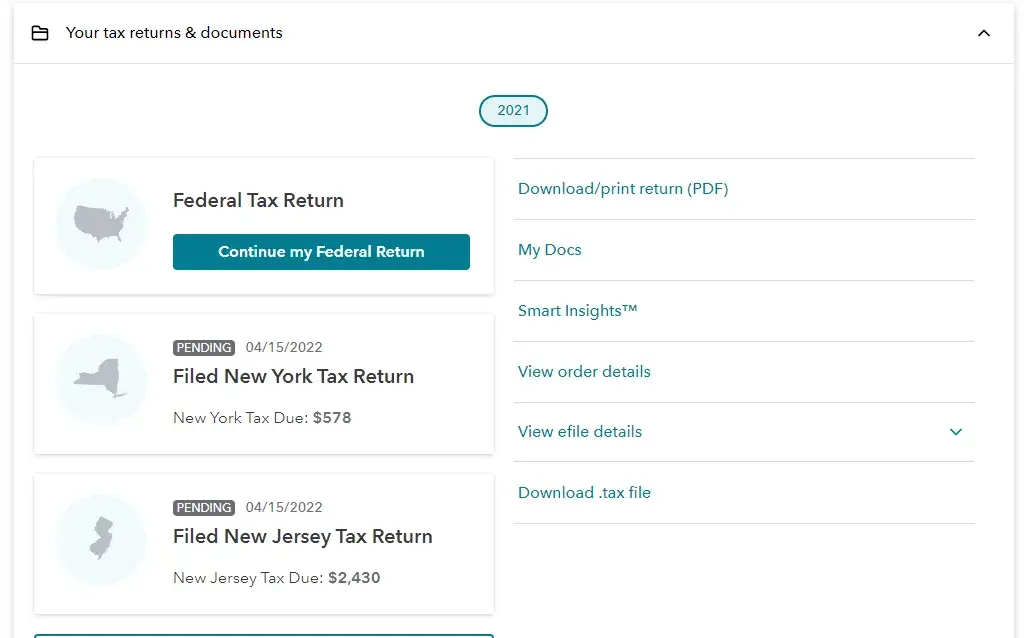Open the Filed New York Tax Return title

click(293, 377)
